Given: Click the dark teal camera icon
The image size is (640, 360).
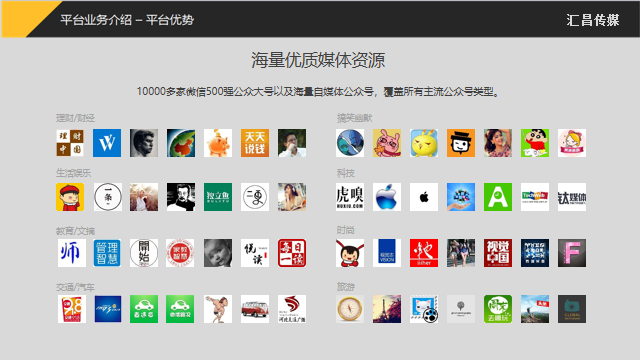Looking at the screenshot, I should point(572,309).
